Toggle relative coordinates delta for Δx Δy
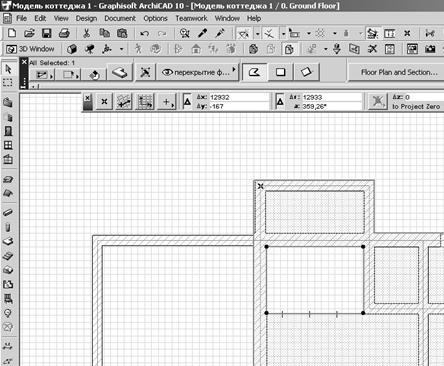Image resolution: width=444 pixels, height=366 pixels. (x=187, y=102)
